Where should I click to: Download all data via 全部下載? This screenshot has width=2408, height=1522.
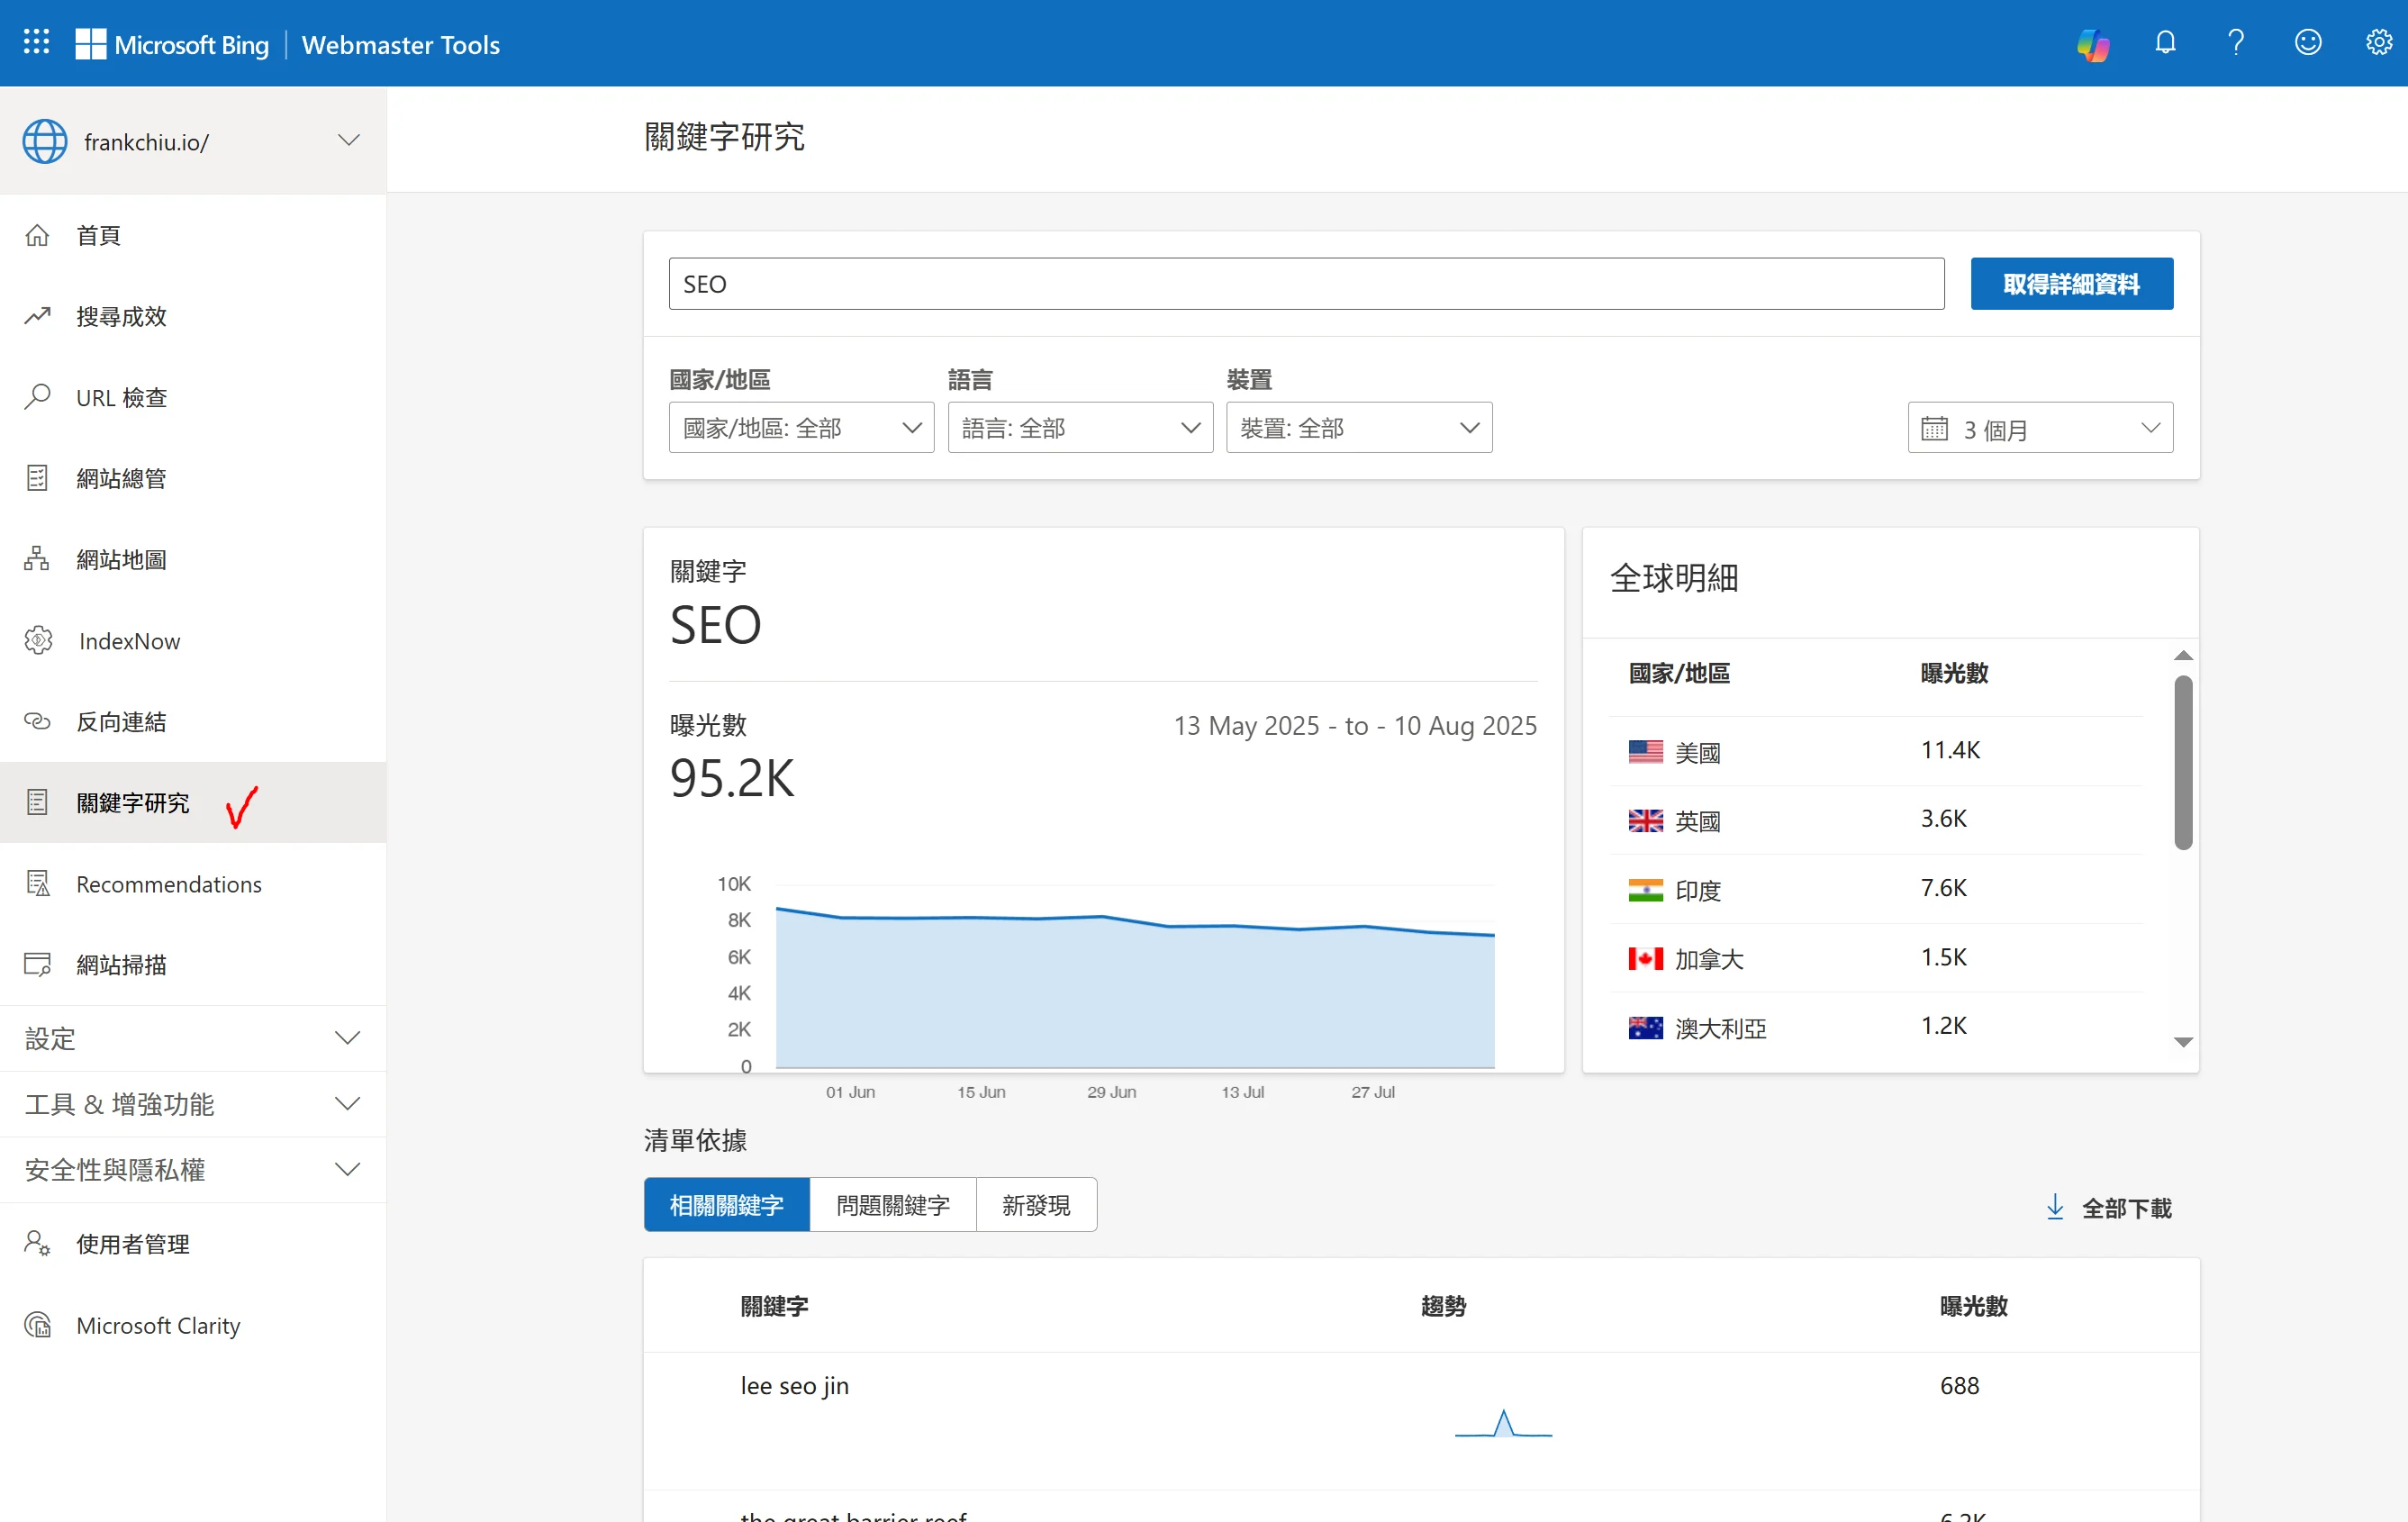(2109, 1208)
